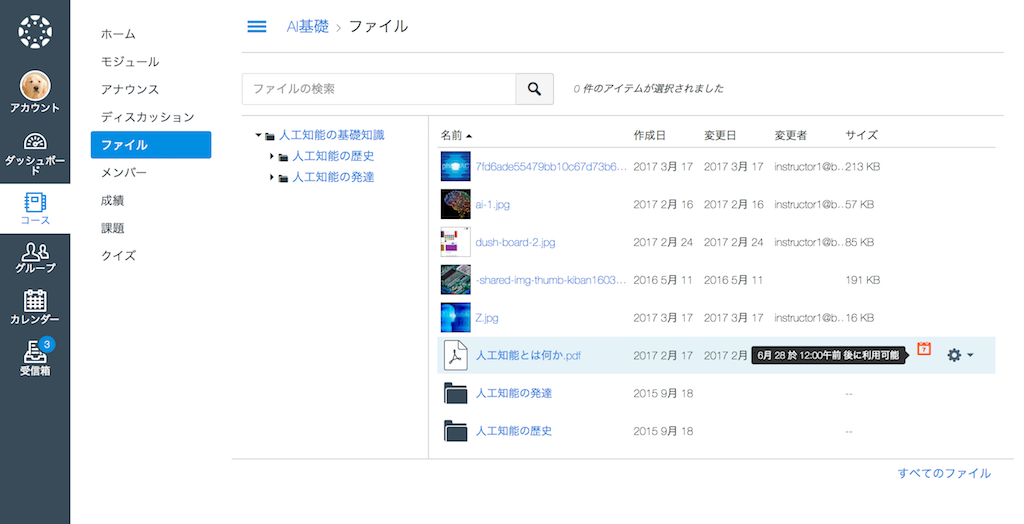Focus the ファイルの検索 search field
Image resolution: width=1024 pixels, height=524 pixels.
pos(379,89)
